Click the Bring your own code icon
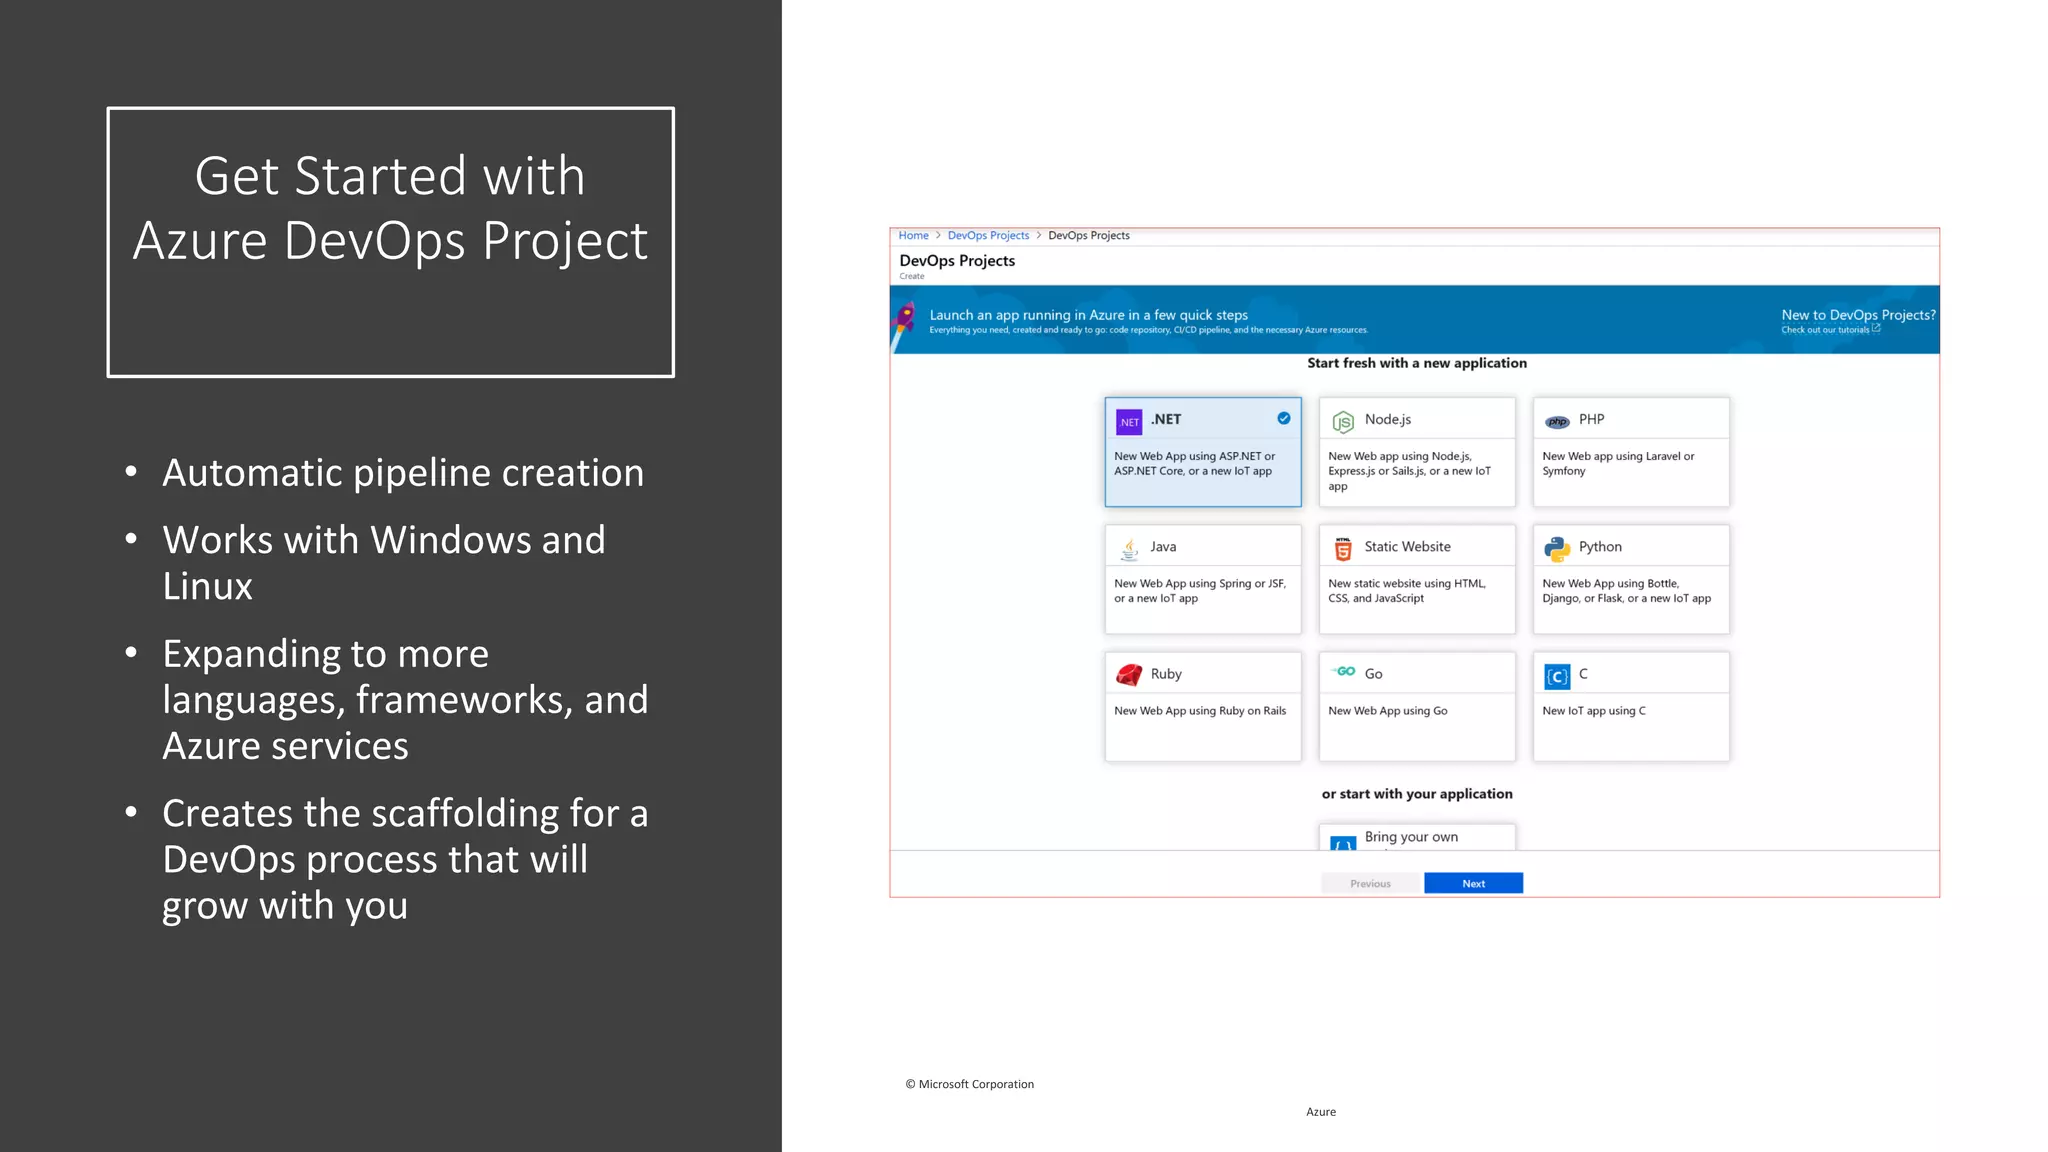 pos(1343,843)
